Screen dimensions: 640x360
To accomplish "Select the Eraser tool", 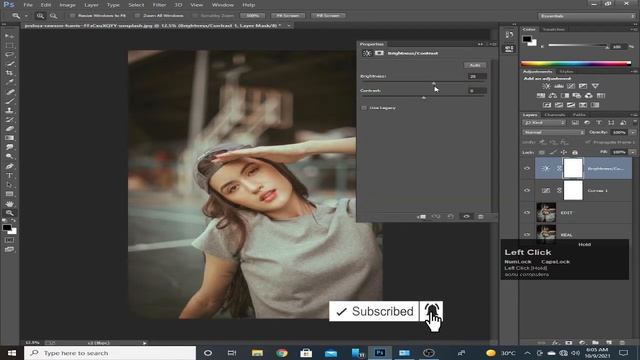I will [x=9, y=129].
